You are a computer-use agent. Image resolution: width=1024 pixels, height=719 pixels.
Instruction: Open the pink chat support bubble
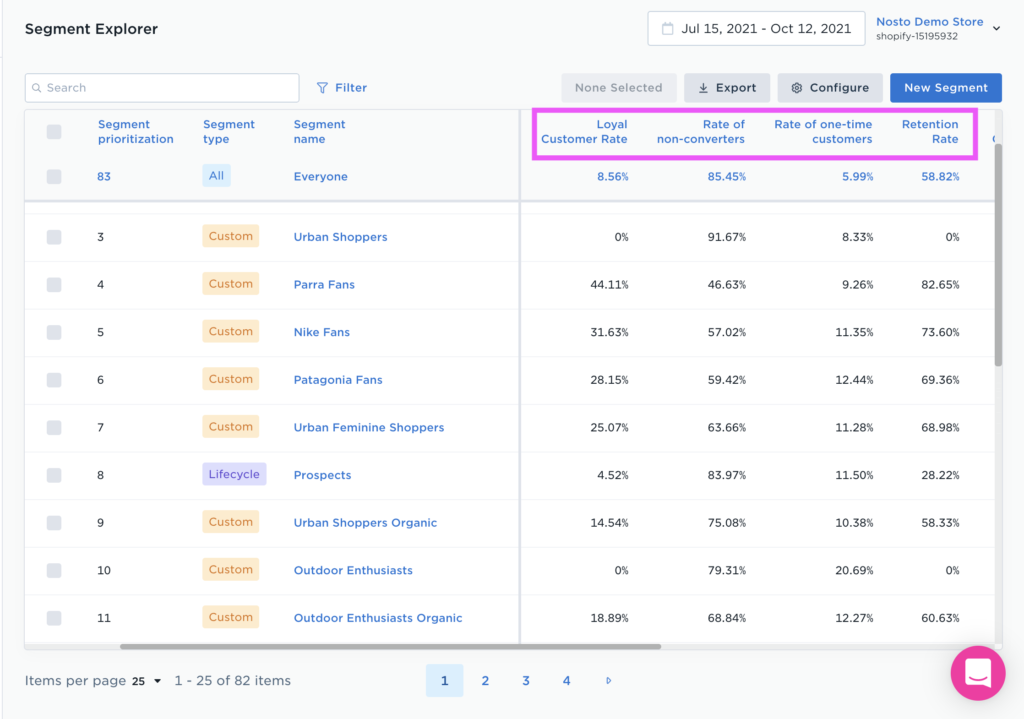coord(978,673)
